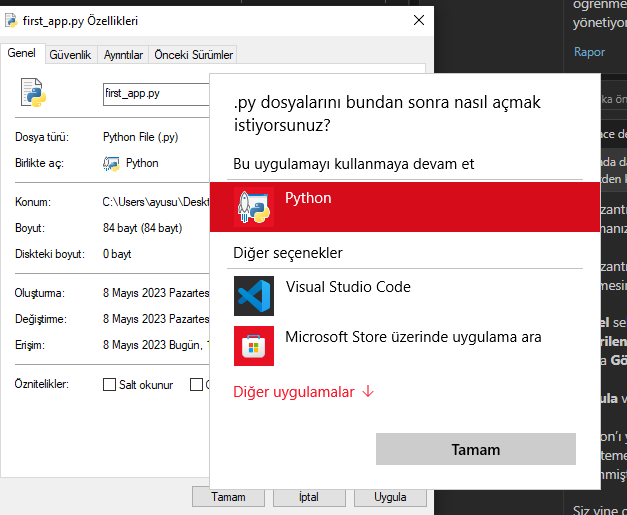
Task: Click the large Python file icon in properties
Action: coord(34,93)
